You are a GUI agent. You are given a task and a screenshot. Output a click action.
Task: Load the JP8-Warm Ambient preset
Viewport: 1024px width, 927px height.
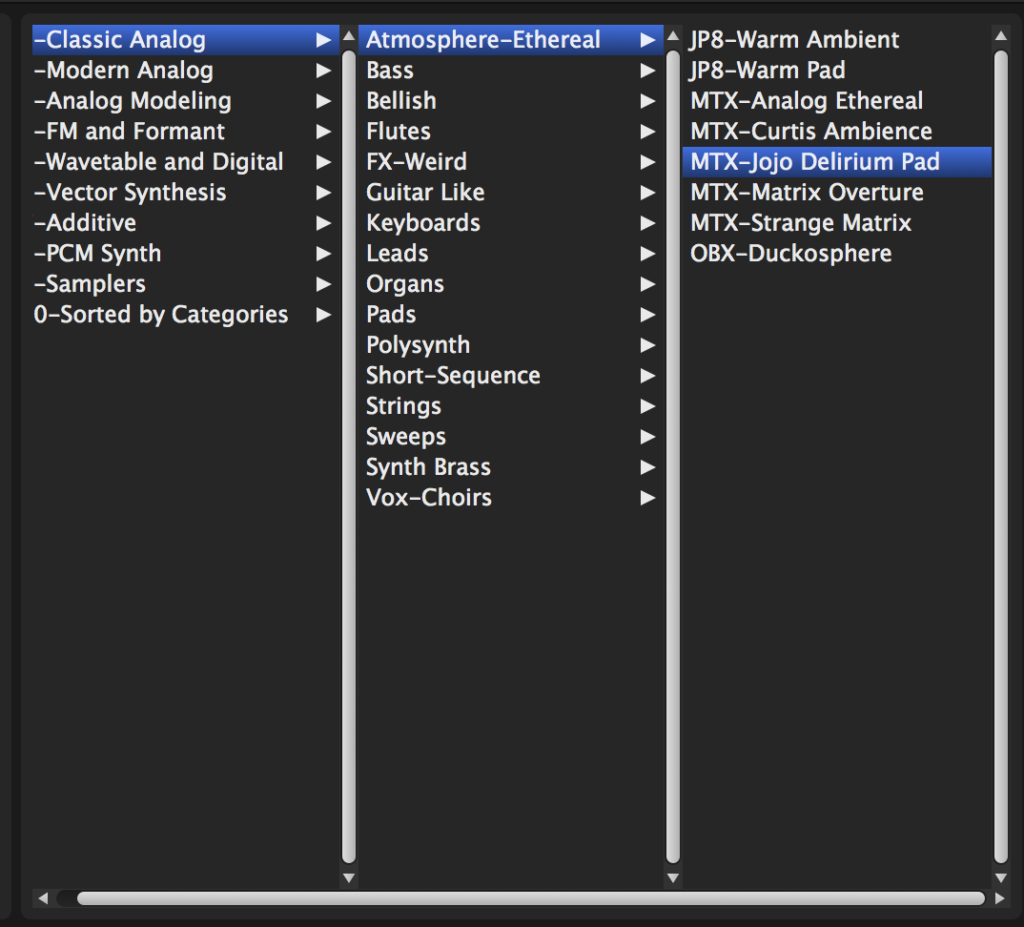837,40
